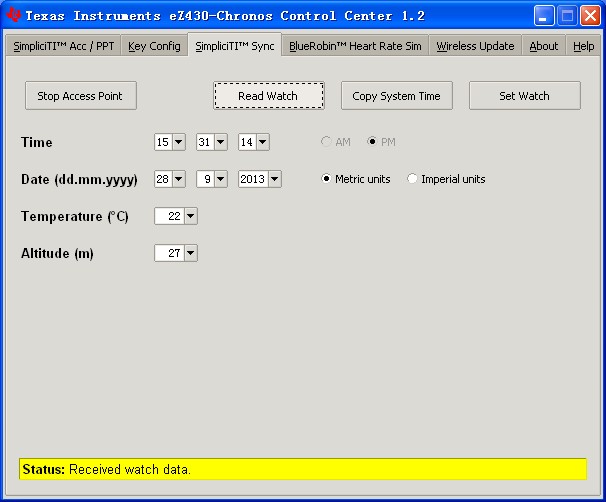Click the Texas Instruments logo icon in title bar
606x502 pixels.
[14, 15]
